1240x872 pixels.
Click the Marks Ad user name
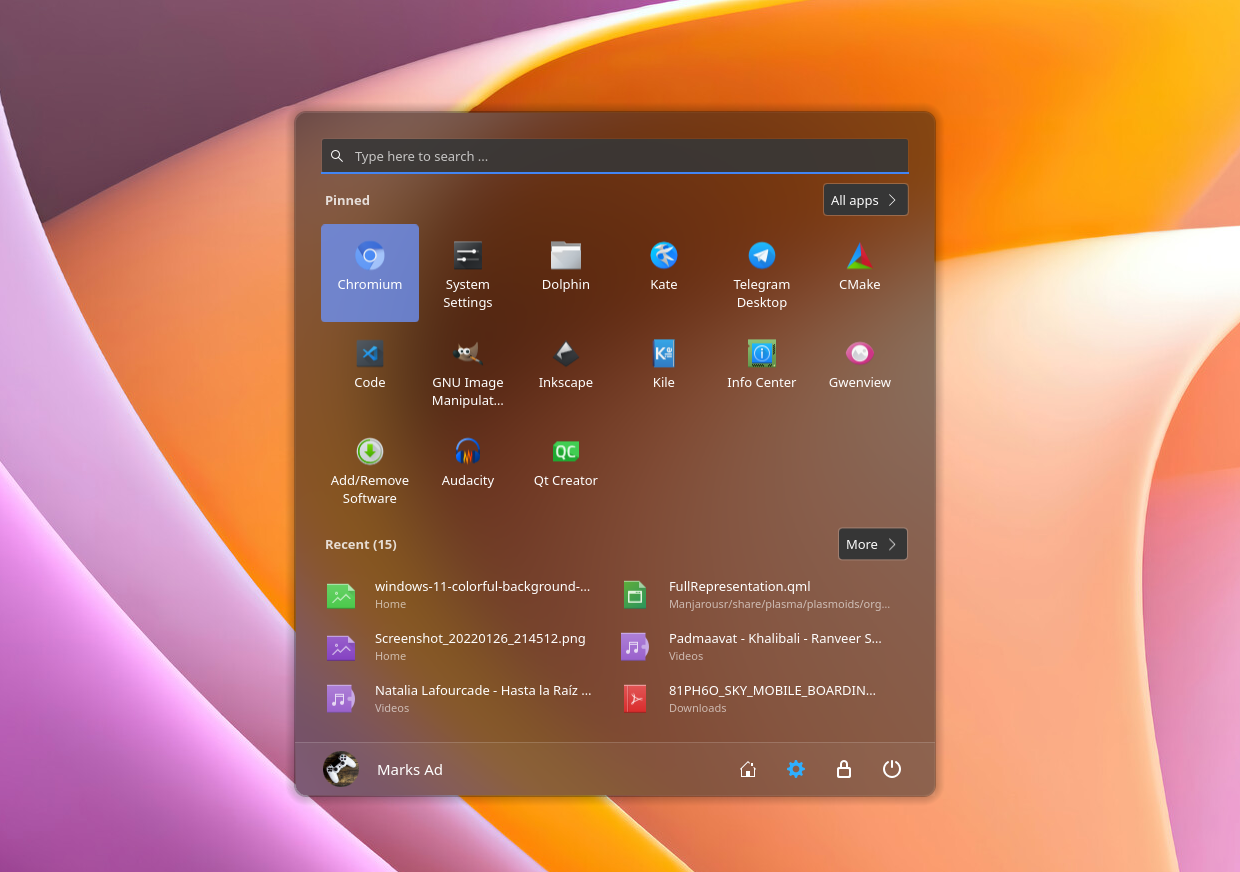click(410, 770)
